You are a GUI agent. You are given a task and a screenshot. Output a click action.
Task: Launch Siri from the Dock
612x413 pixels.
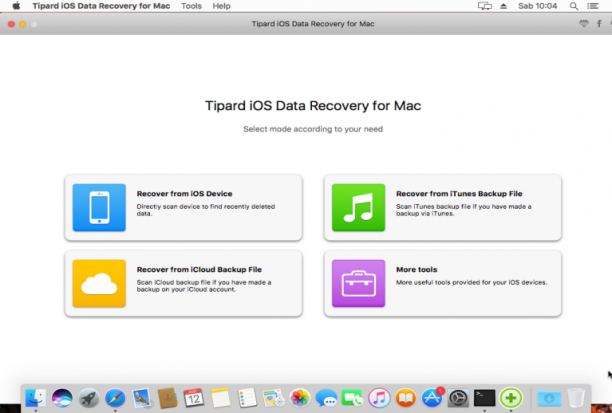coord(62,398)
